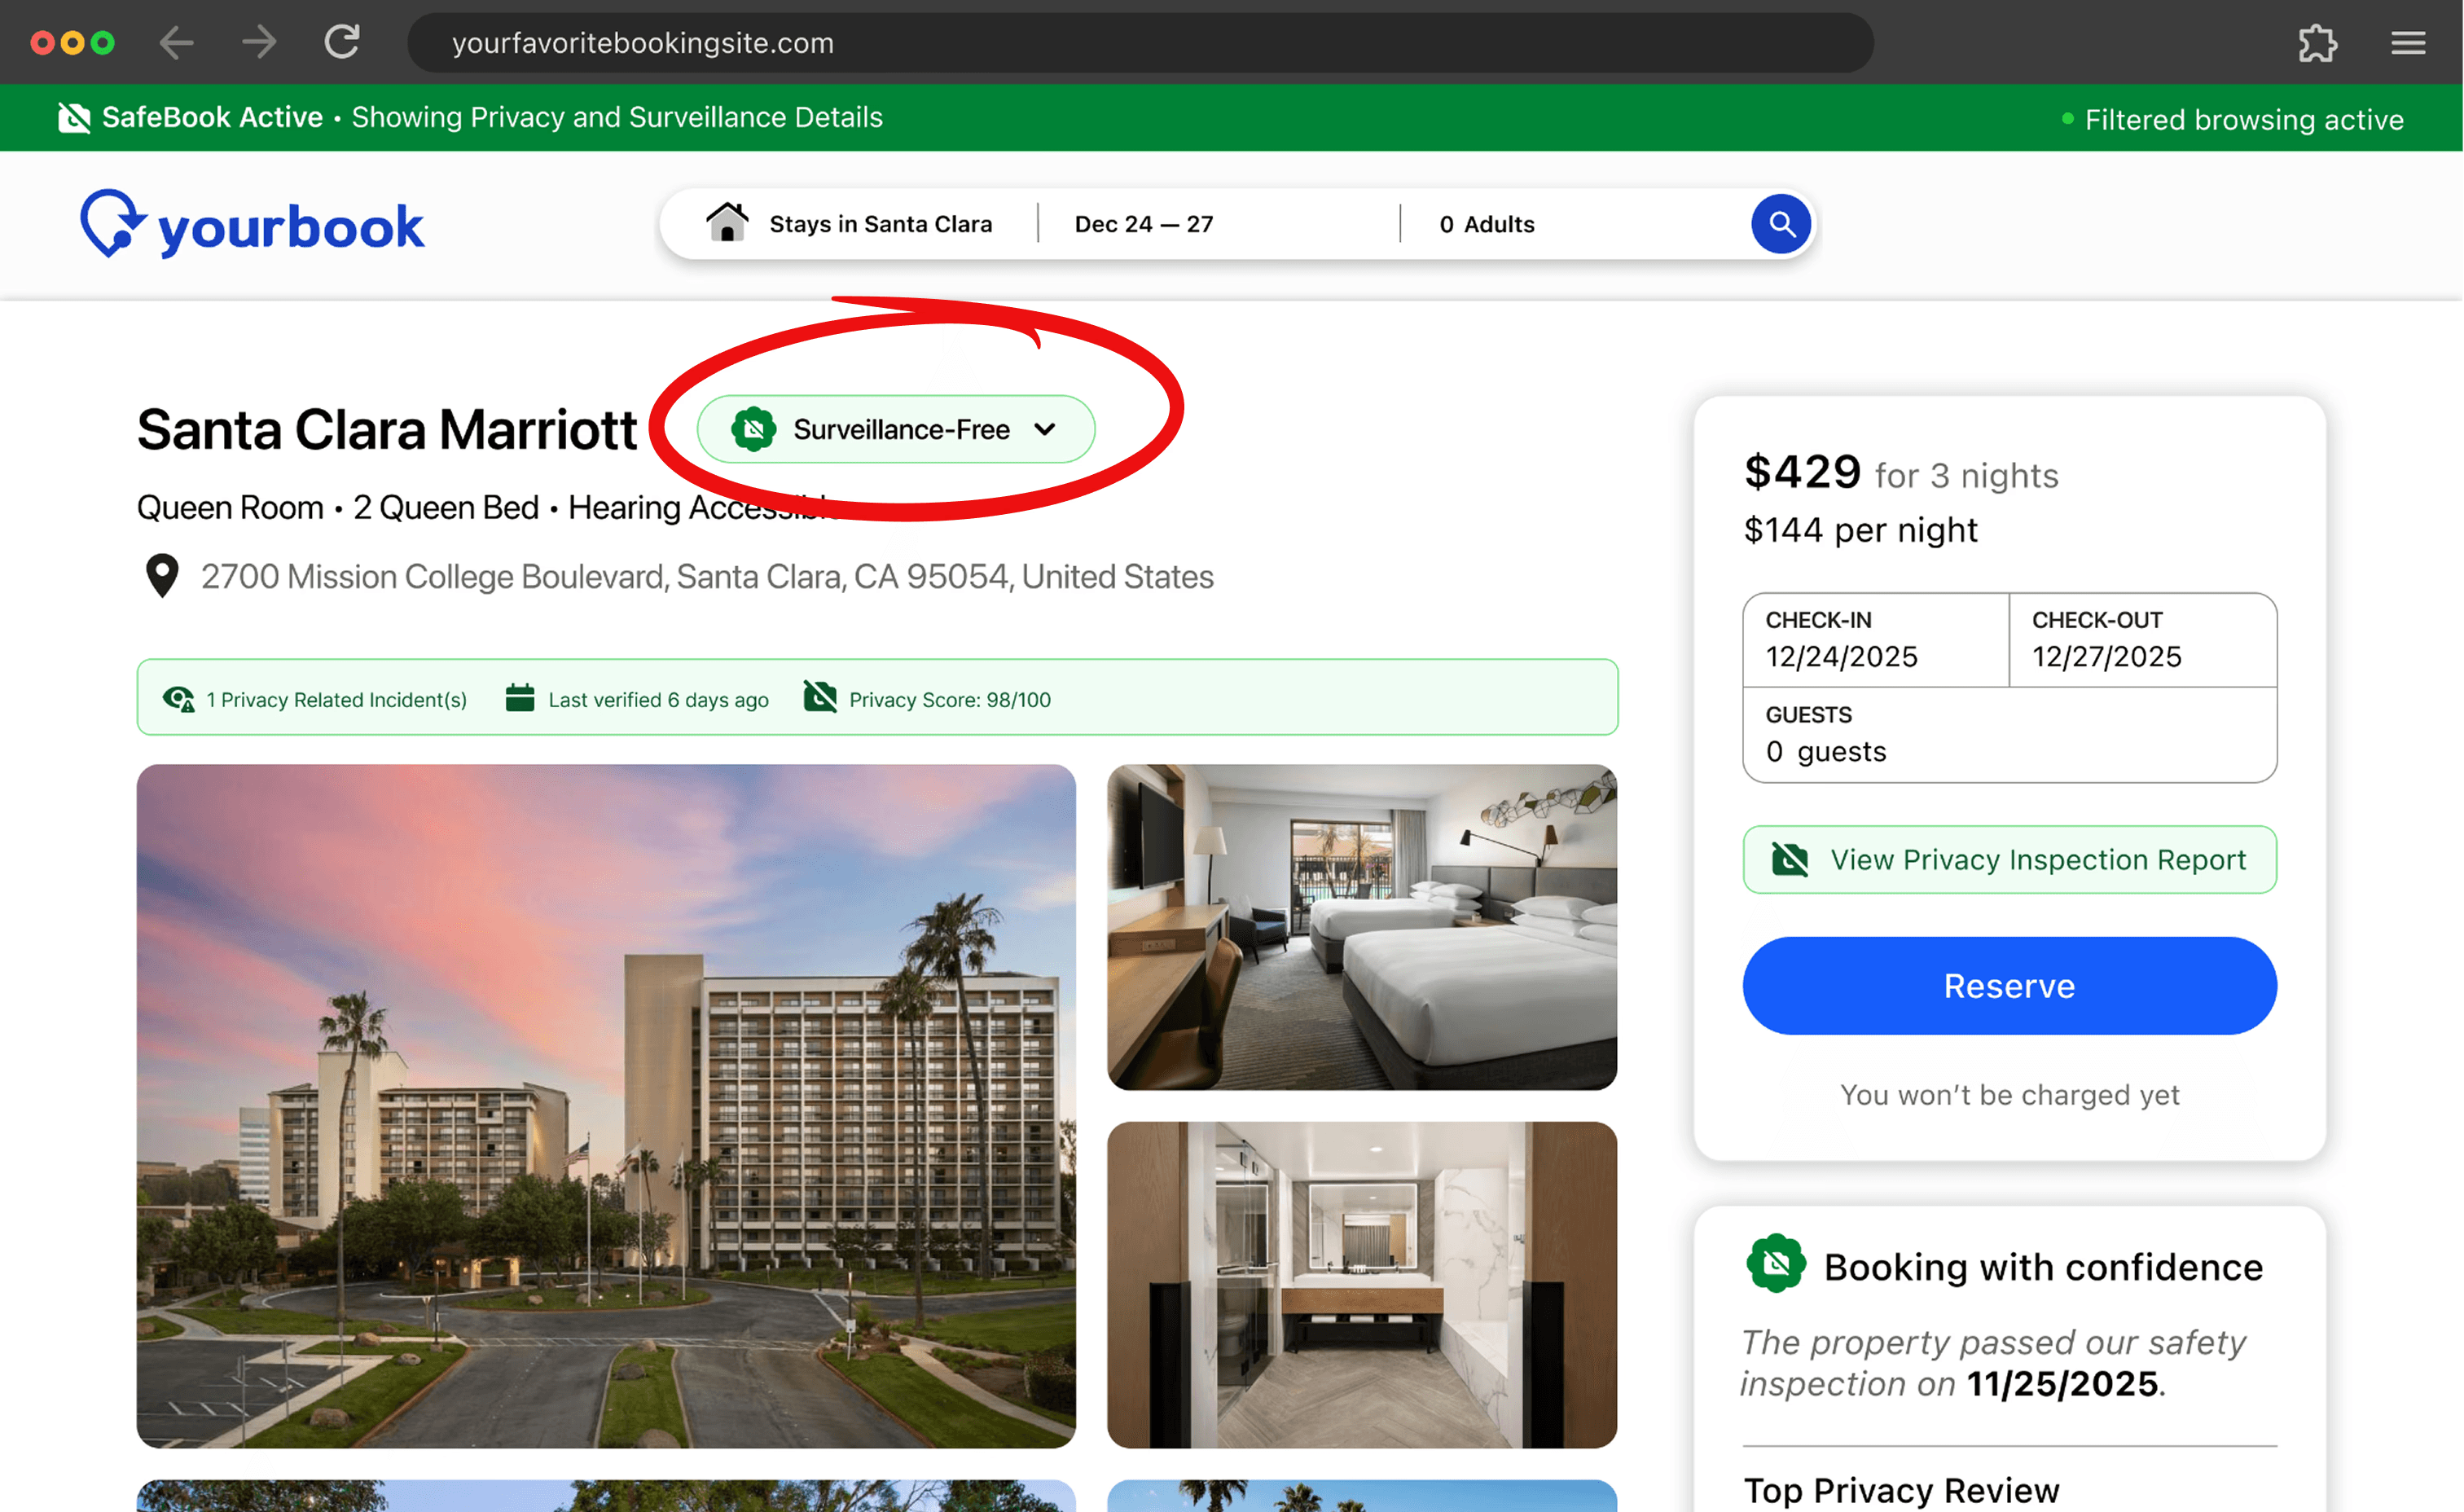Click the green badge beside Booking with confidence
Viewport: 2464px width, 1512px height.
pyautogui.click(x=1775, y=1264)
